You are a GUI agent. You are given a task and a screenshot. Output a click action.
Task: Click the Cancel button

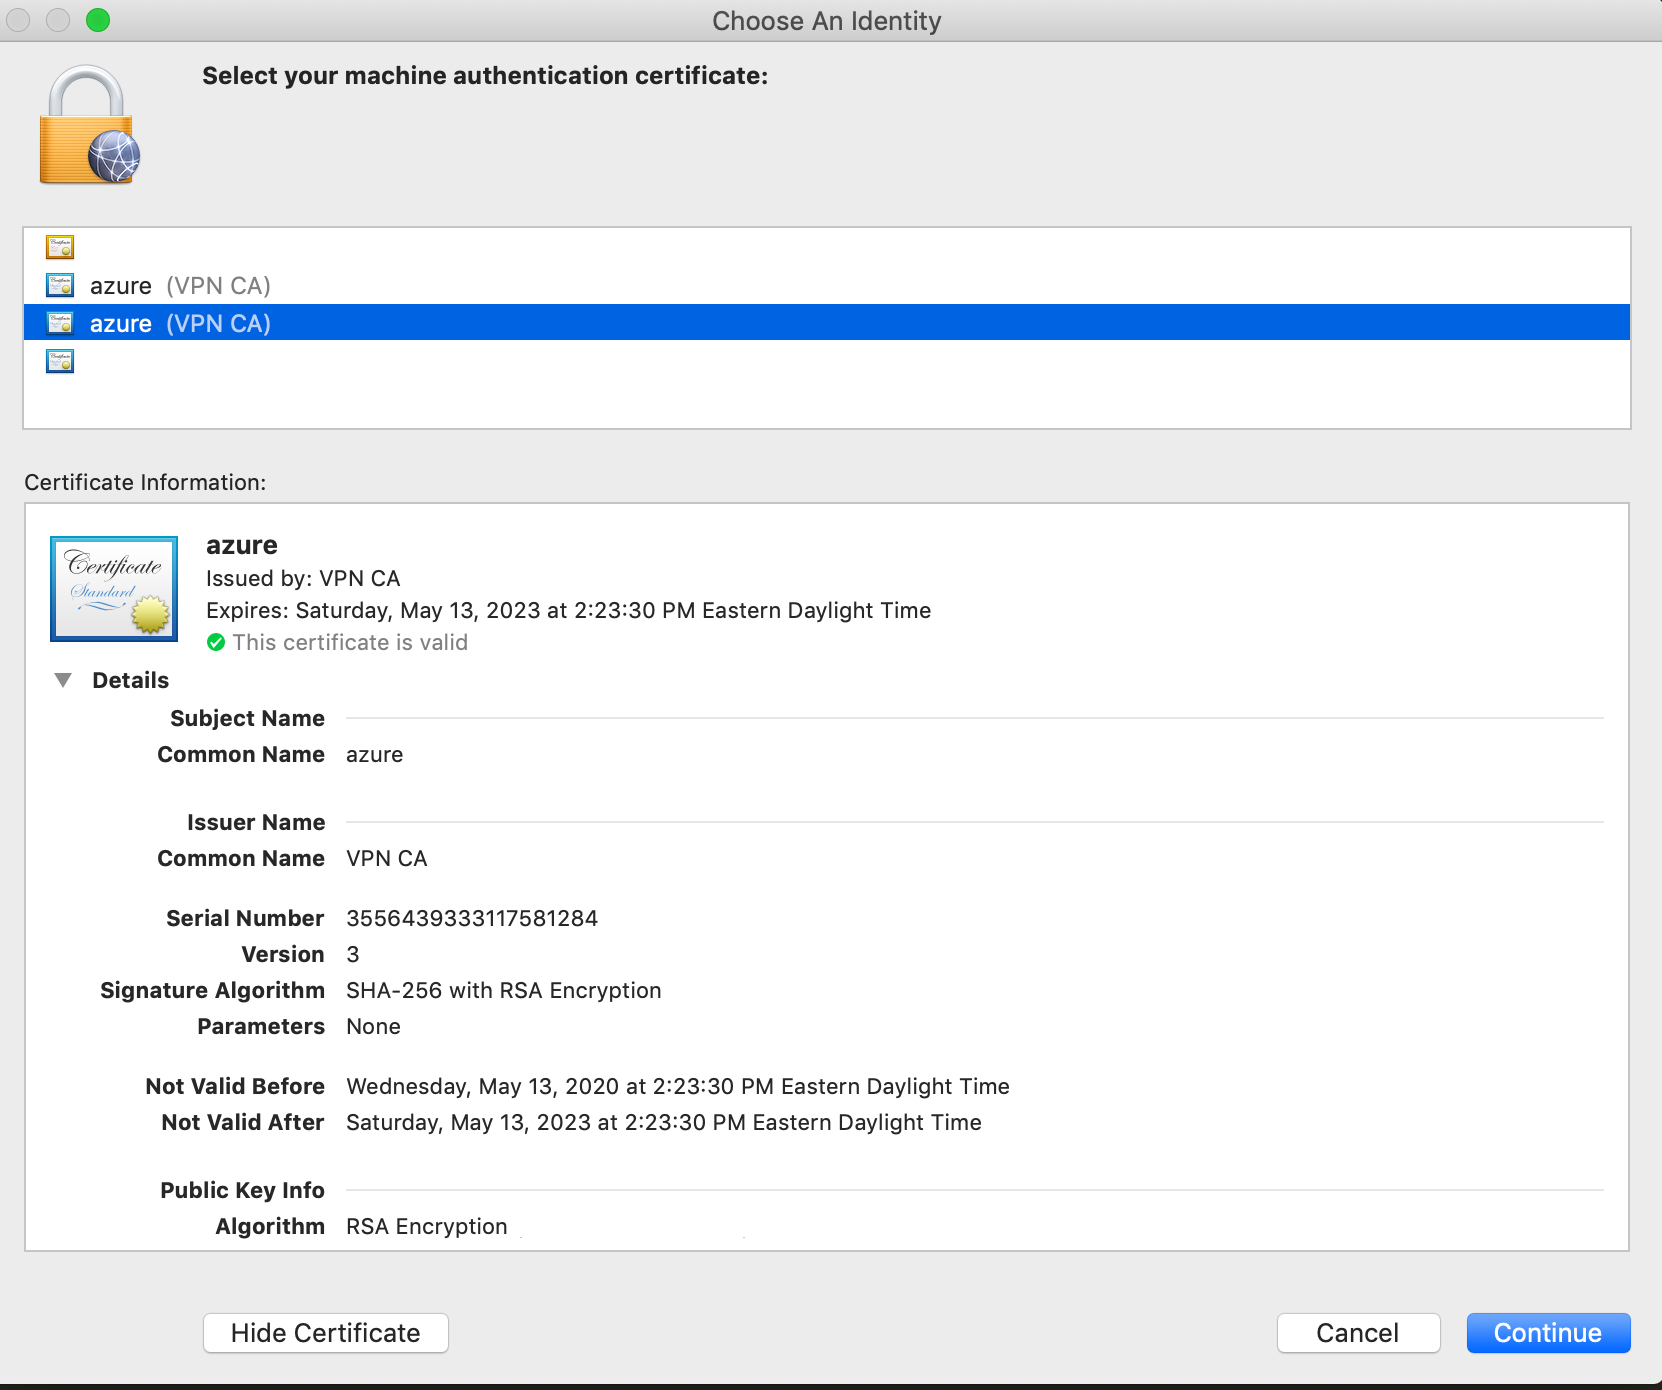[x=1358, y=1332]
